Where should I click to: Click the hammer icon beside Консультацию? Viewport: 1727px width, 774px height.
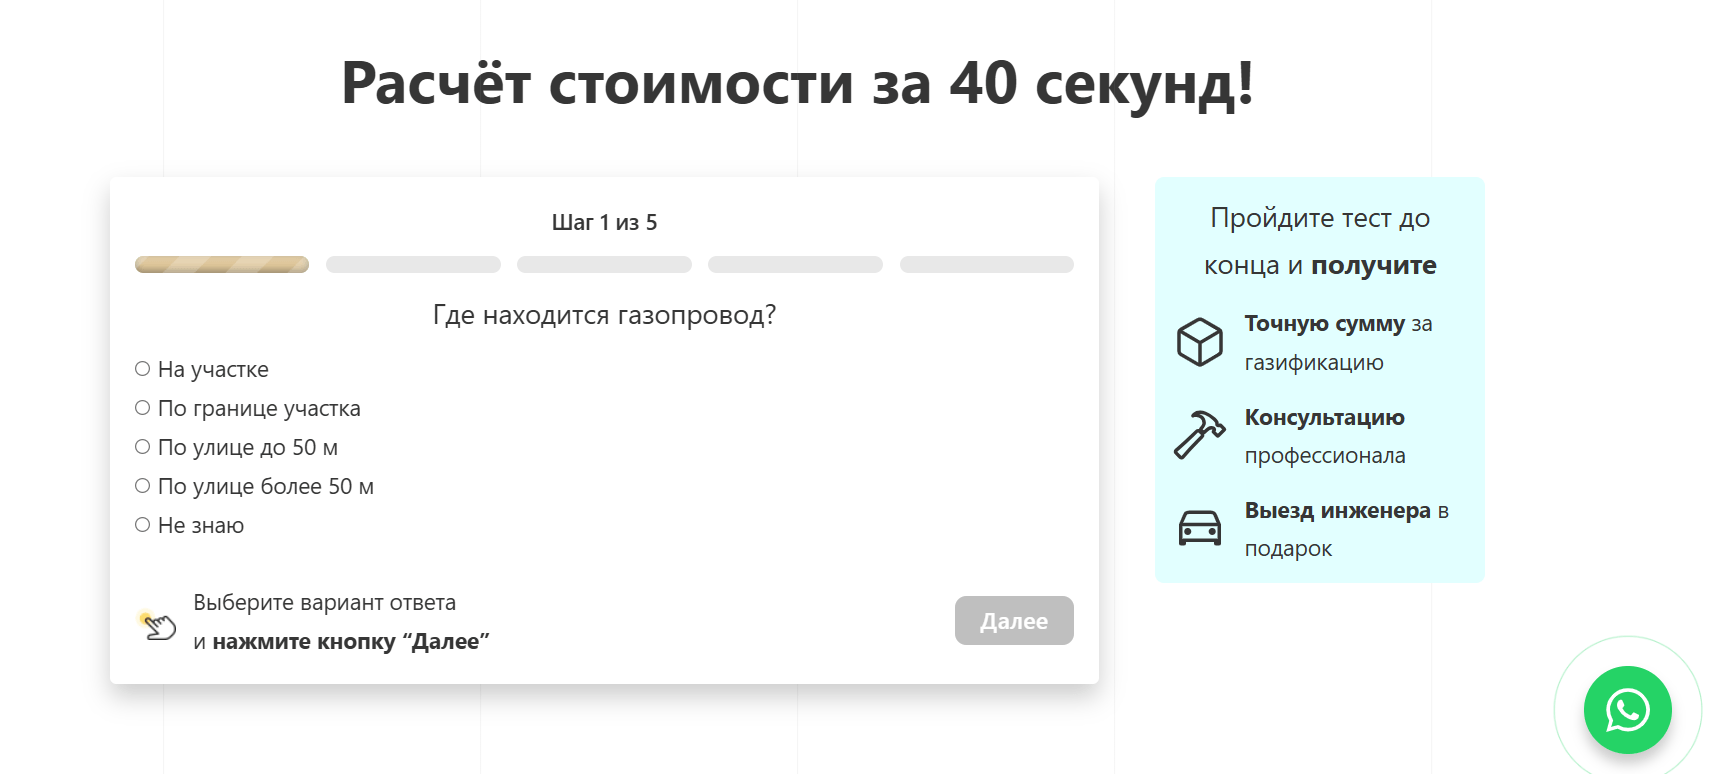point(1199,435)
